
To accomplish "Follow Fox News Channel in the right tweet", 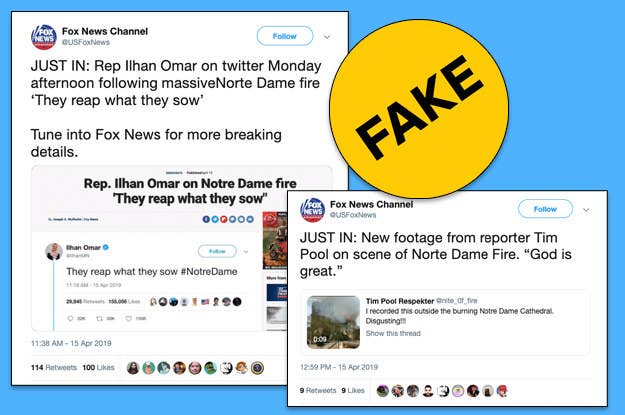I will [545, 209].
